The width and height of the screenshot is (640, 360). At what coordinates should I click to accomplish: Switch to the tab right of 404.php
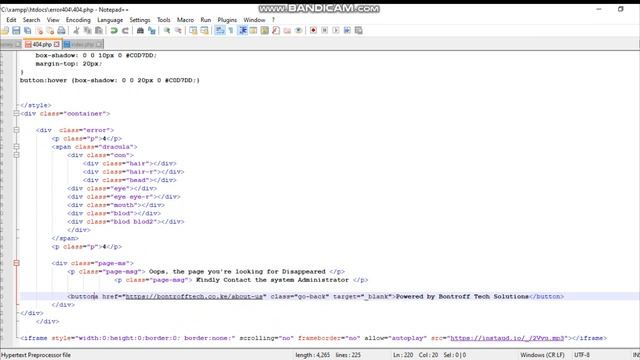coord(83,44)
